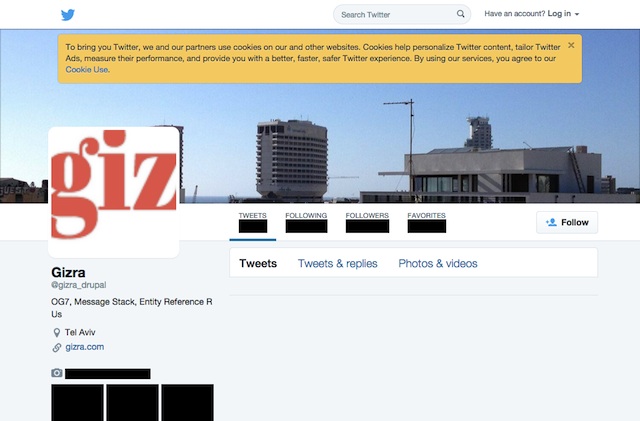Open the gizra.com website link
The image size is (640, 421).
84,347
